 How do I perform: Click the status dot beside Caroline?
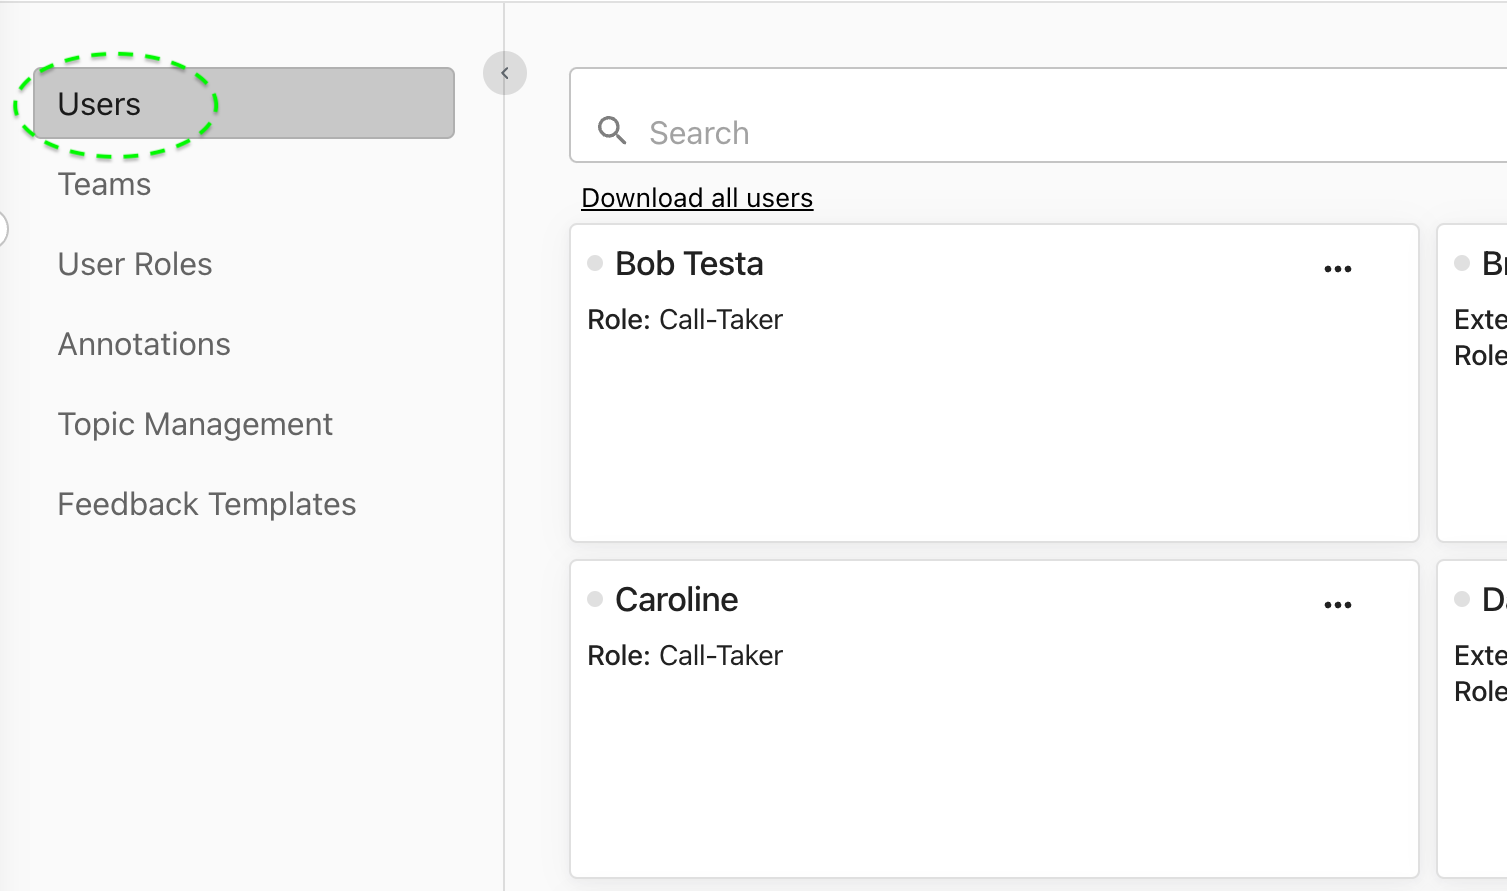click(595, 599)
